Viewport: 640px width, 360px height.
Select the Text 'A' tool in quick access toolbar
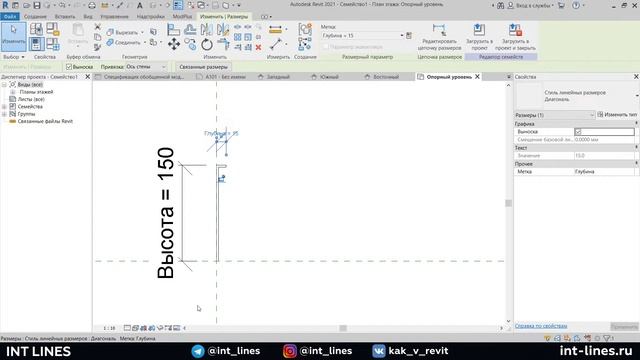(140, 5)
